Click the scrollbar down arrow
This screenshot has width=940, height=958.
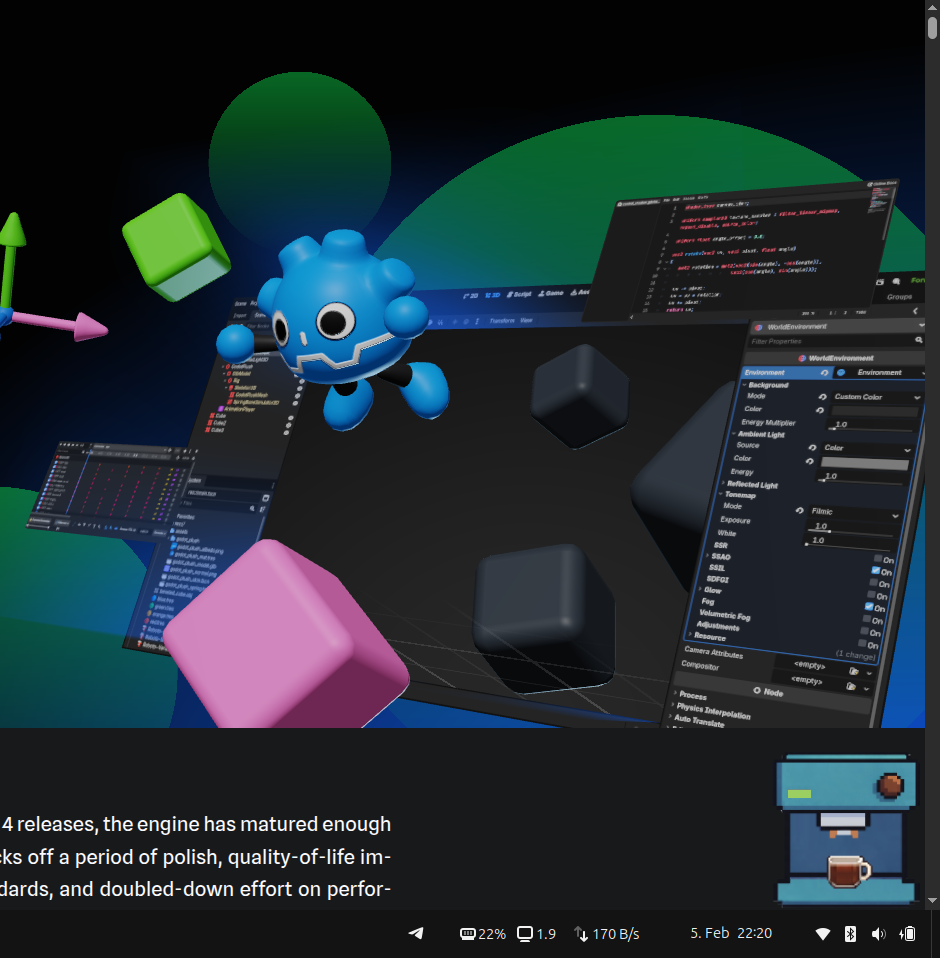[932, 901]
